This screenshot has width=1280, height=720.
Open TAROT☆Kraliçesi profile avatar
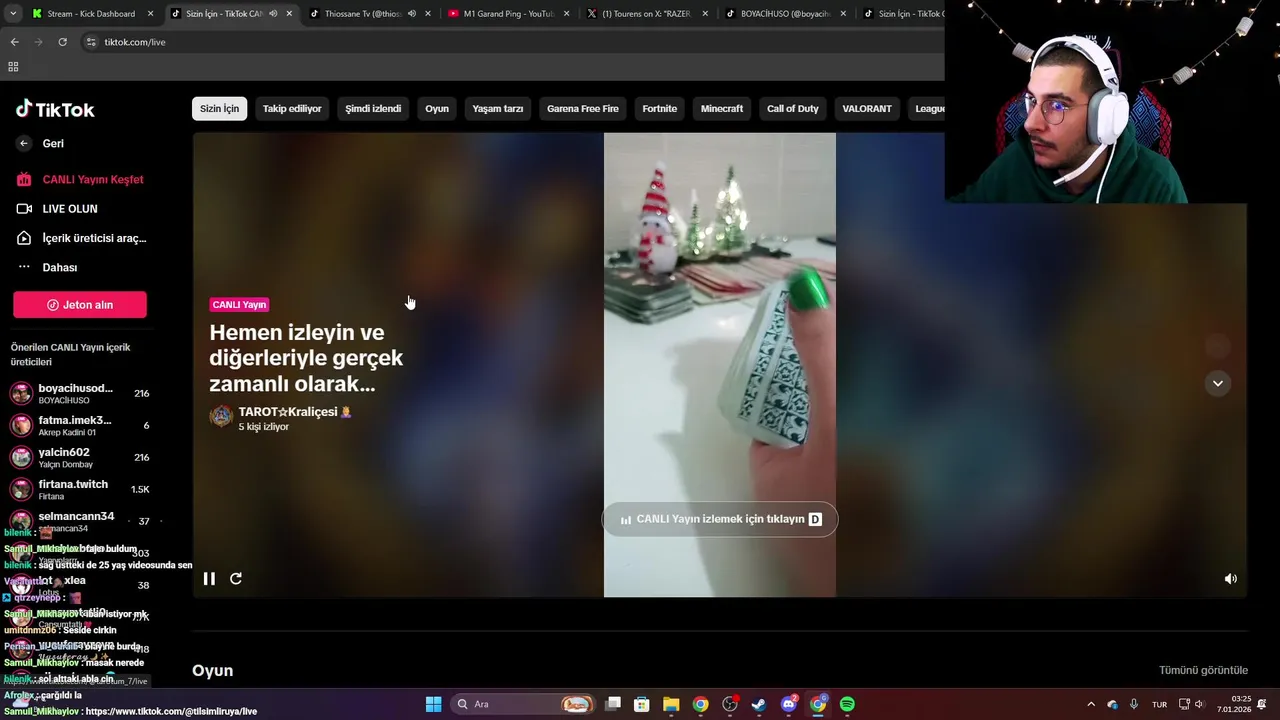click(221, 416)
